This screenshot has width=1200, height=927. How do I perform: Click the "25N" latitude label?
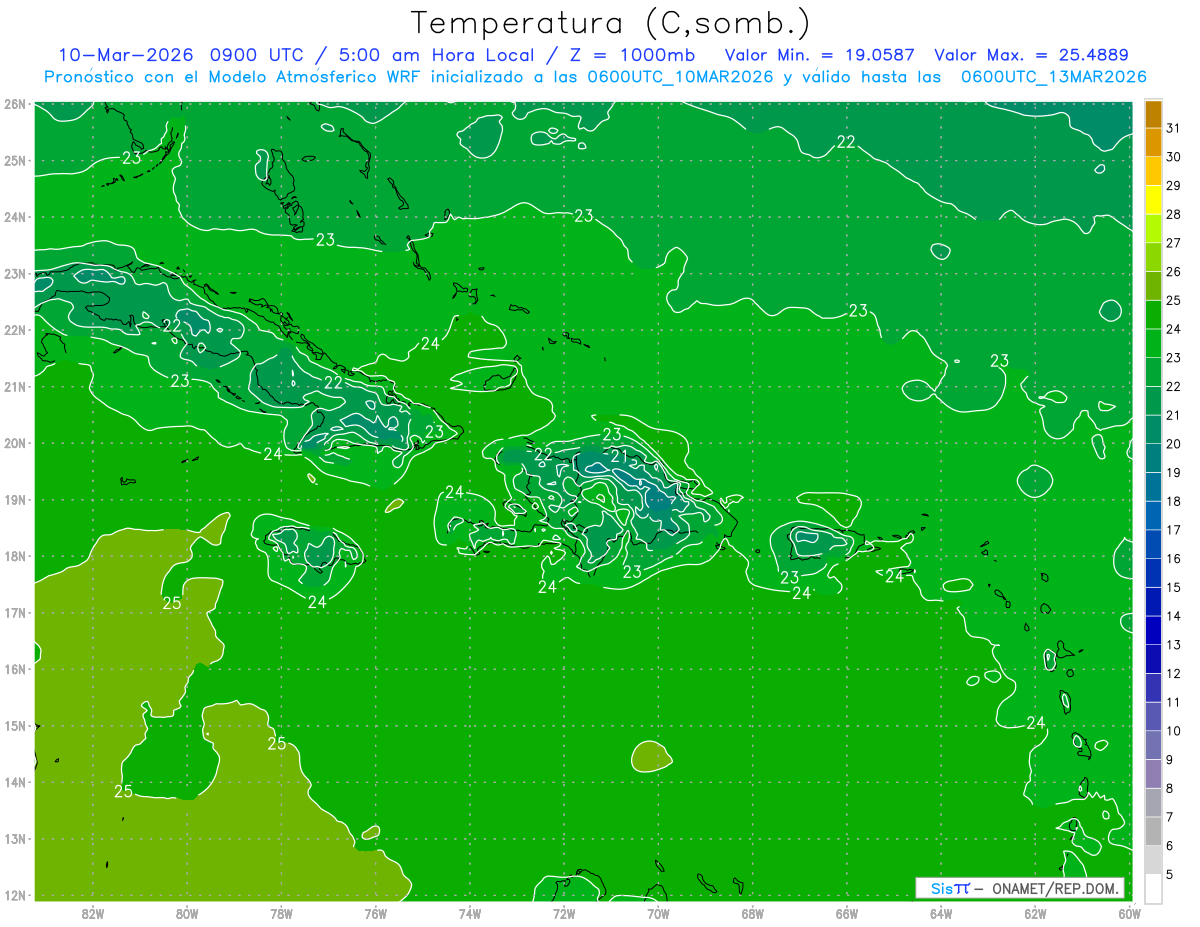click(14, 161)
